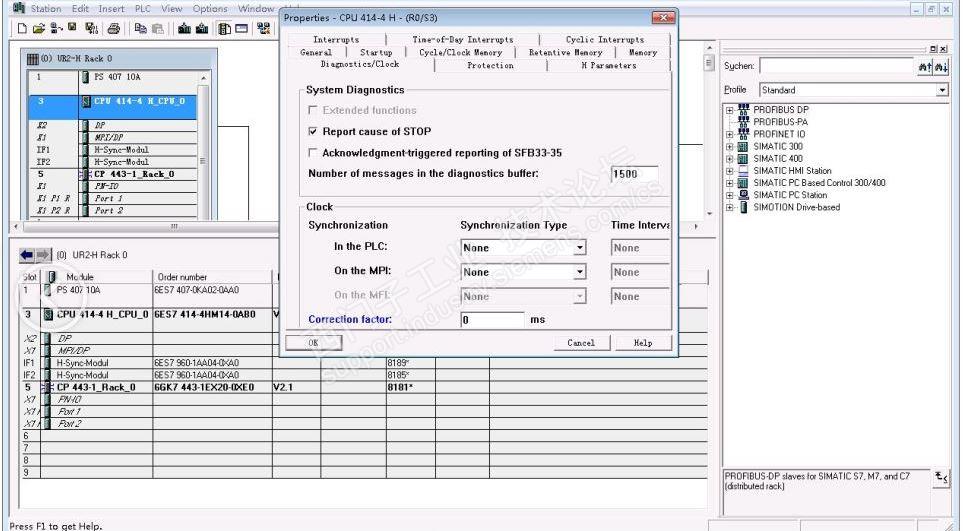
Task: Toggle the hardware Catalog toolbar icon
Action: [x=225, y=28]
